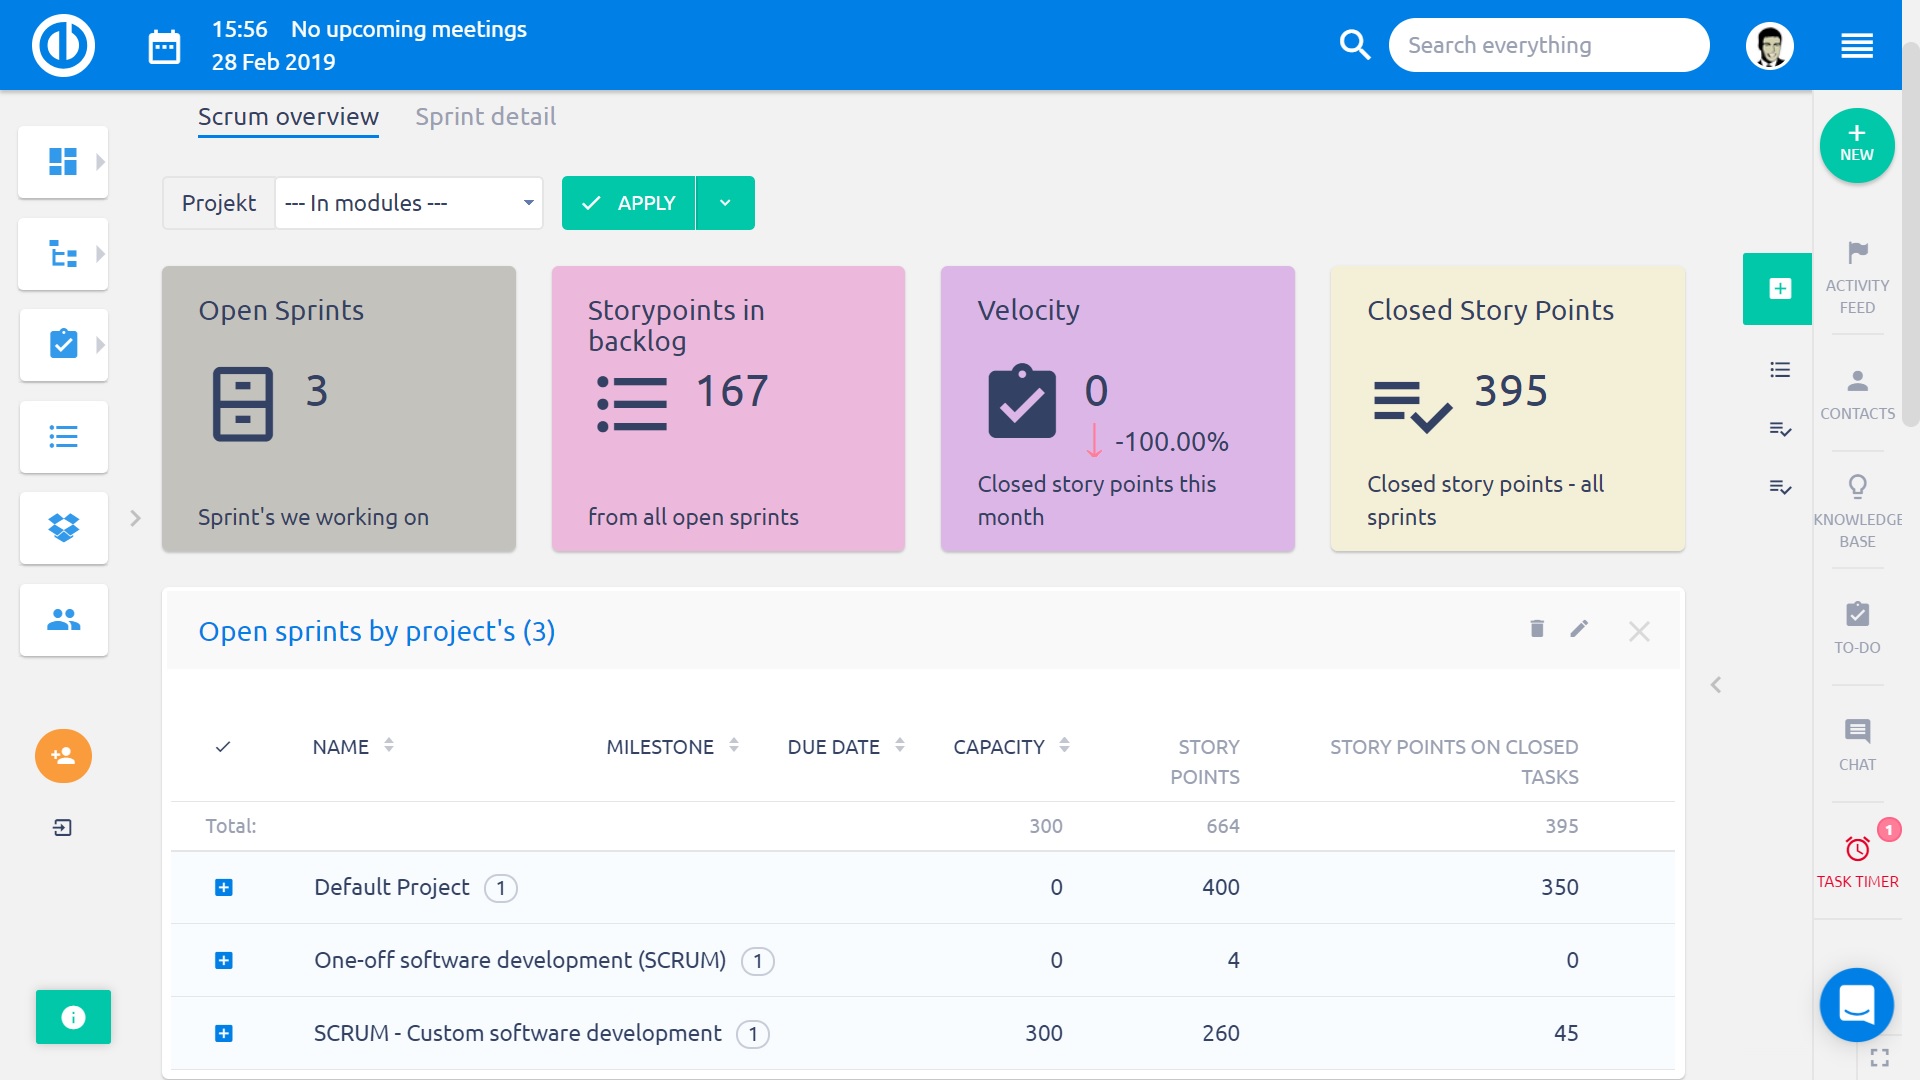Image resolution: width=1920 pixels, height=1080 pixels.
Task: Edit Open sprints panel with pencil icon
Action: 1579,629
